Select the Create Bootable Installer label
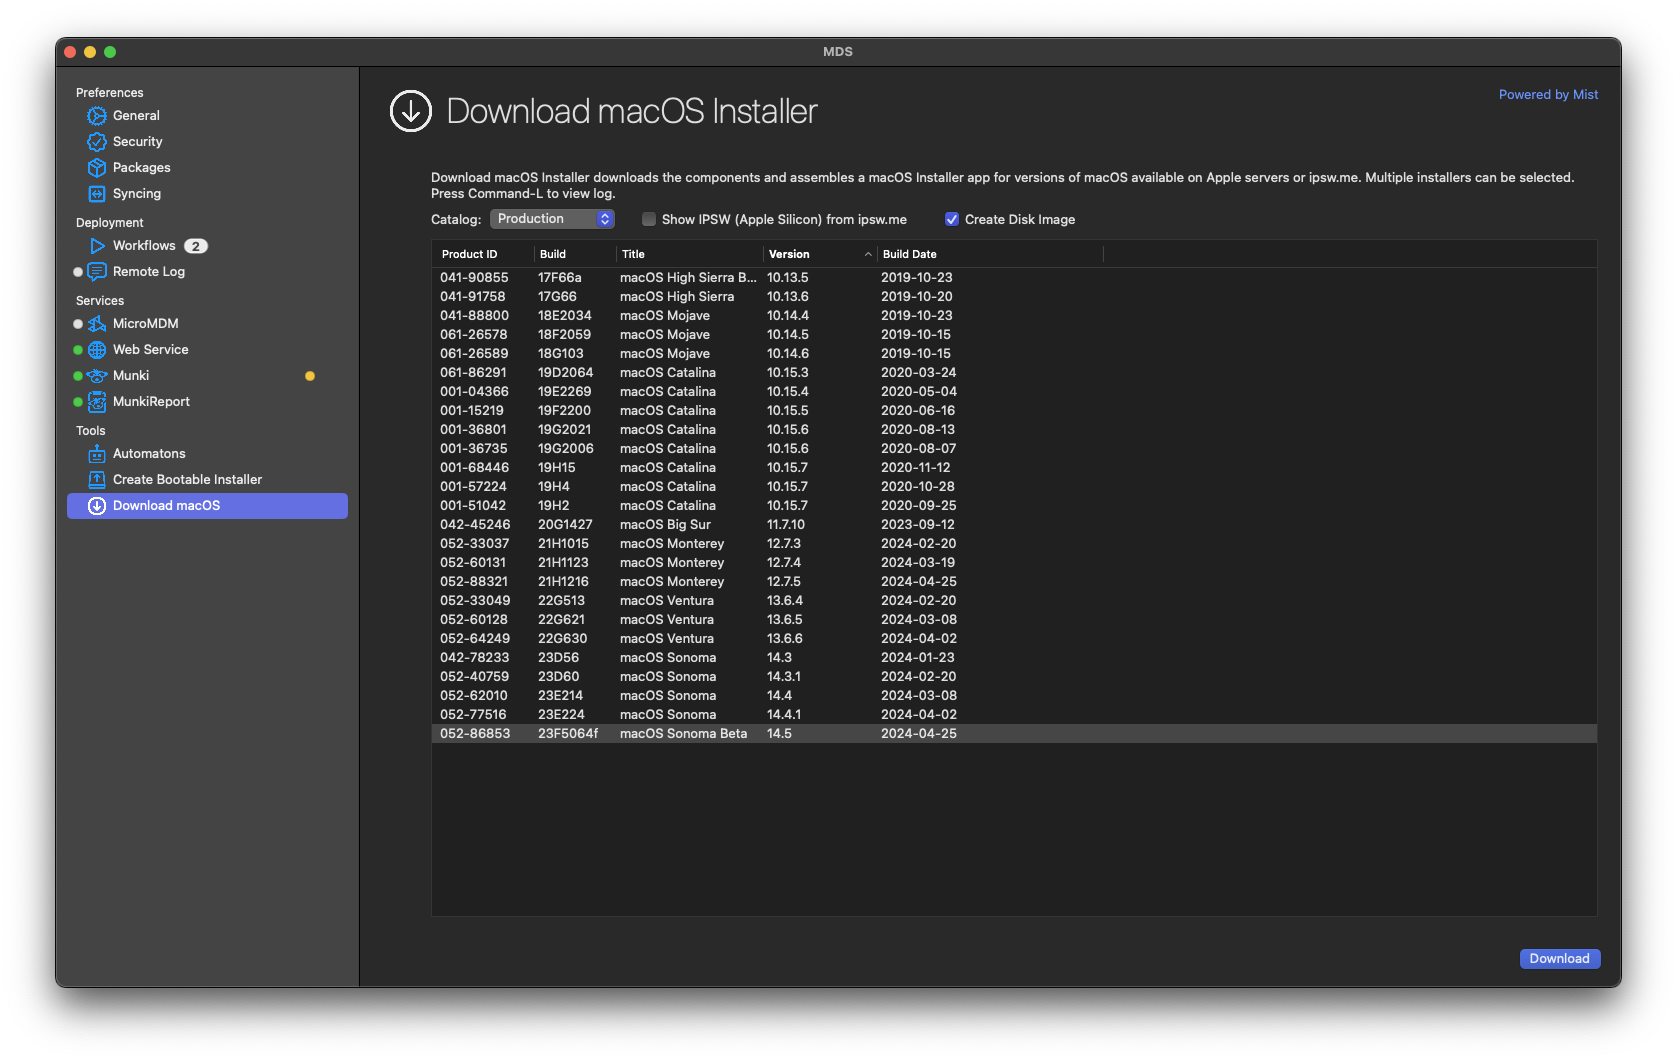 pos(187,480)
